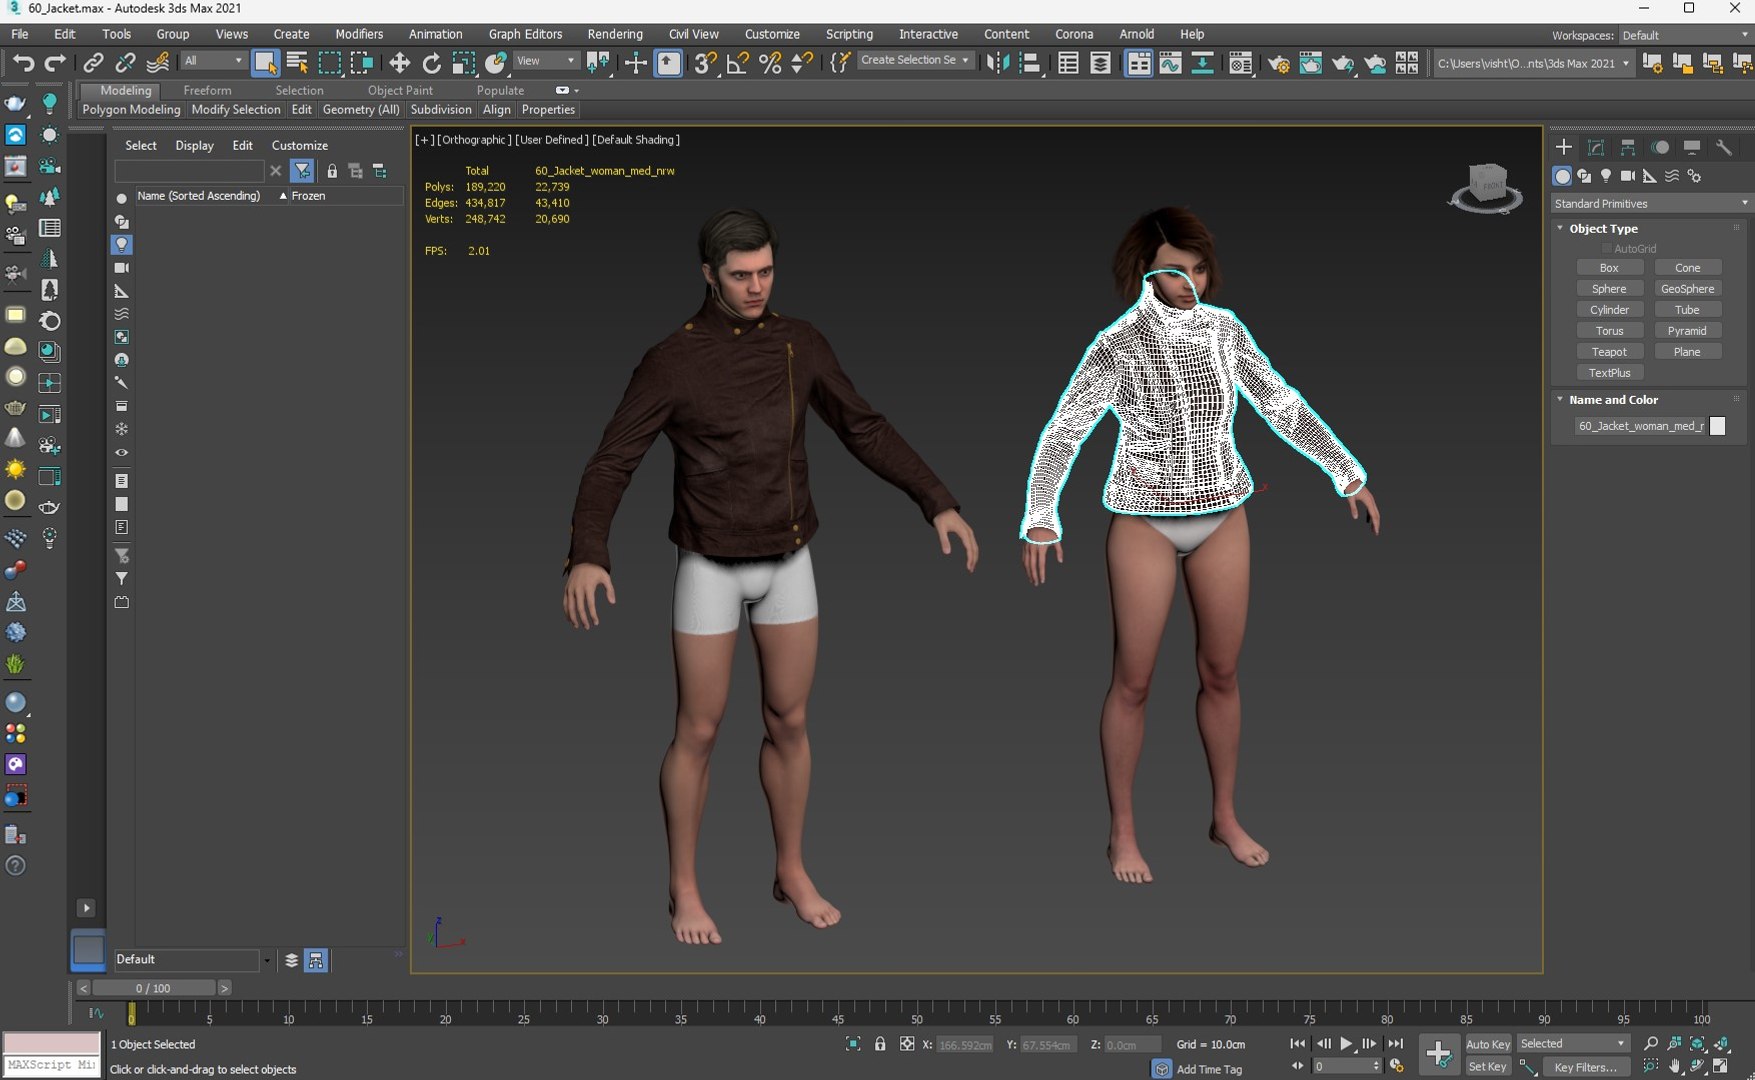
Task: Toggle display filter icon in Scene Explorer
Action: [302, 171]
